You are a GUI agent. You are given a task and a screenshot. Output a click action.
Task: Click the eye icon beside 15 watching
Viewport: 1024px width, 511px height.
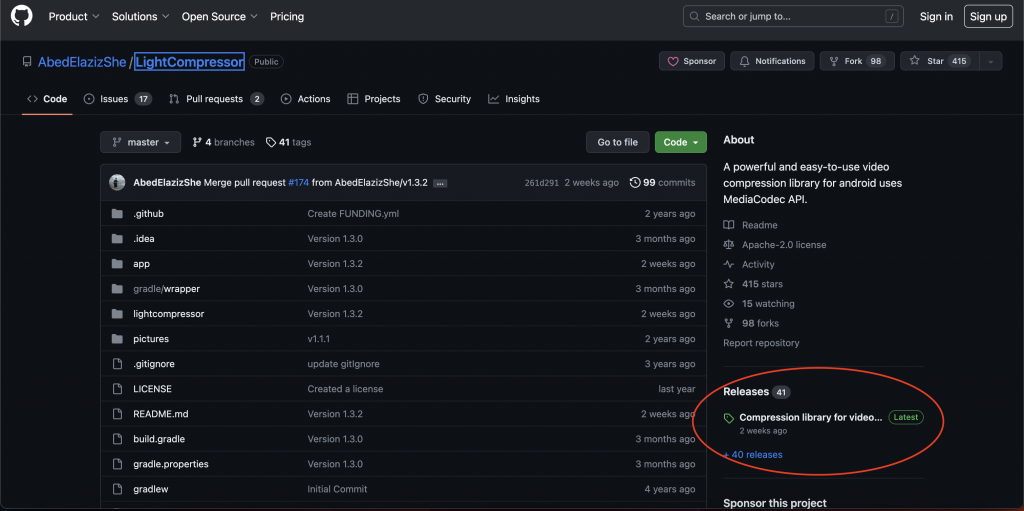click(x=729, y=303)
